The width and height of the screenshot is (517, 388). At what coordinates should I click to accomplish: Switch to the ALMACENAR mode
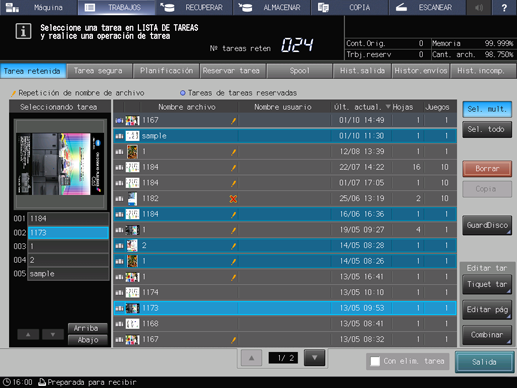(x=272, y=7)
